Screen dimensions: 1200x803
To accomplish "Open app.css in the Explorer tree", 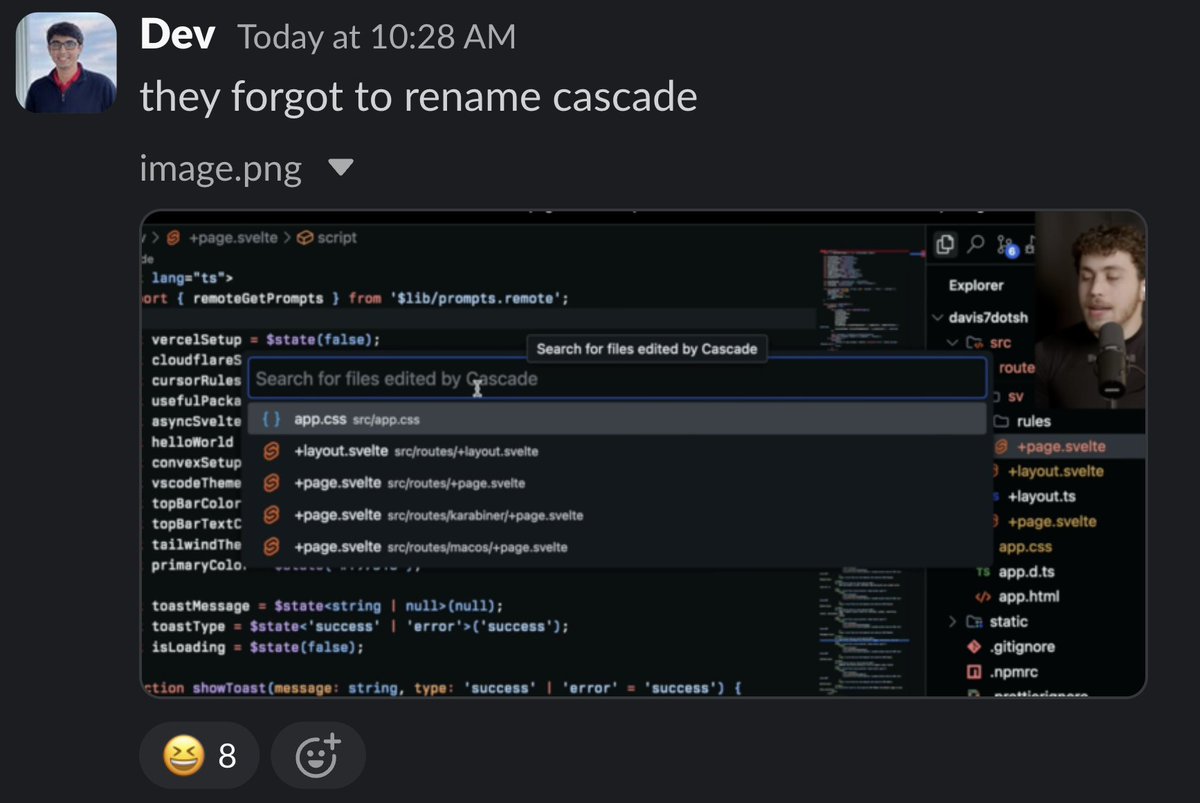I will pyautogui.click(x=1025, y=547).
